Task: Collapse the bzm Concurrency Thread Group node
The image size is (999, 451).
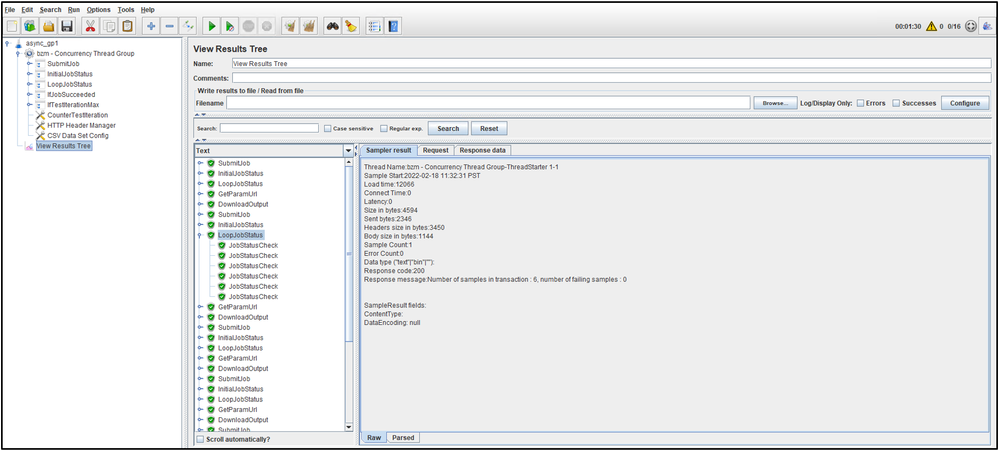Action: 18,54
